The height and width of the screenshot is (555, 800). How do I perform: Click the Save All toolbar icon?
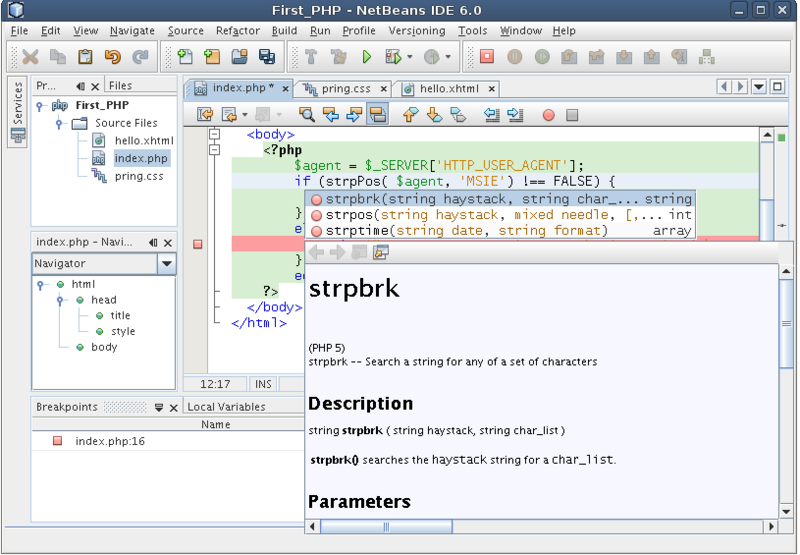tap(267, 57)
